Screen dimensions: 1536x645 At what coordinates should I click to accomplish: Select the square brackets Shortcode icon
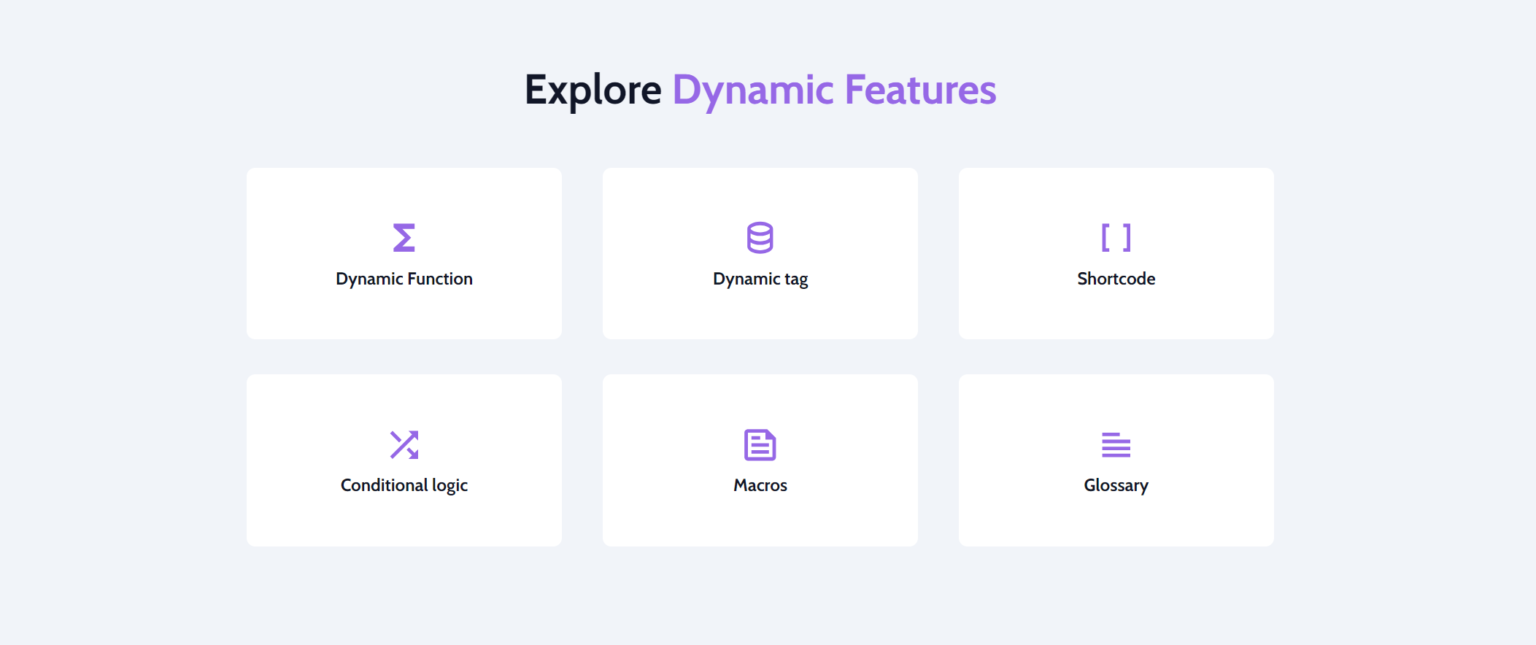pyautogui.click(x=1116, y=238)
